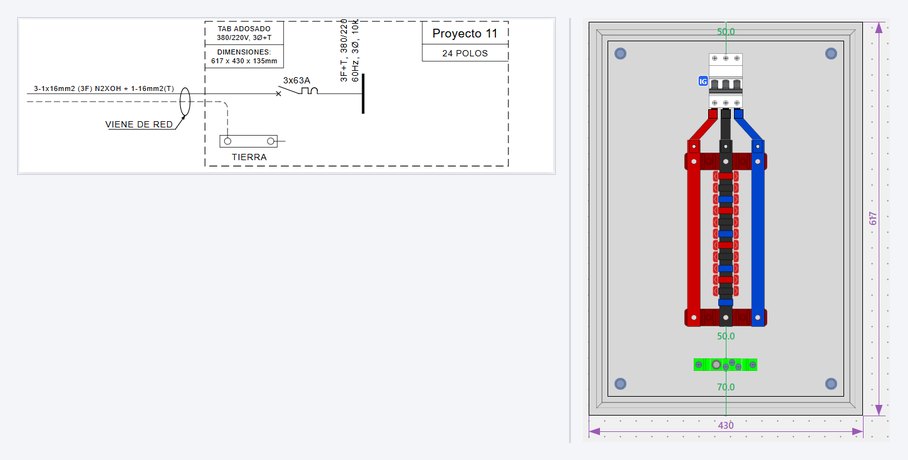Screen dimensions: 908x460
Task: Click the top-left panel mounting screw
Action: [x=620, y=53]
